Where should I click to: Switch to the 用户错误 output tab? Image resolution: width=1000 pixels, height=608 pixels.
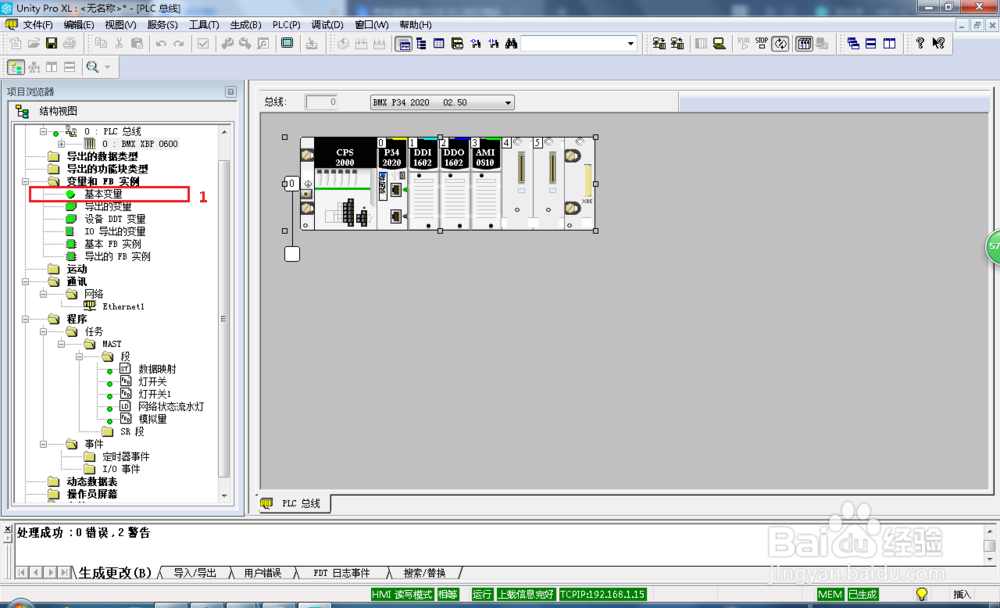[263, 573]
